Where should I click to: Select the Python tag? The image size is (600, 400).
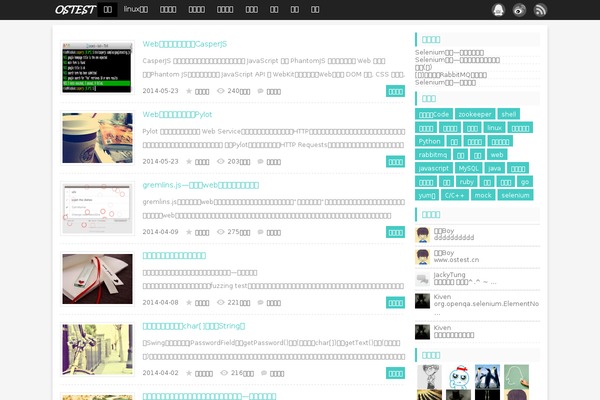pos(429,141)
